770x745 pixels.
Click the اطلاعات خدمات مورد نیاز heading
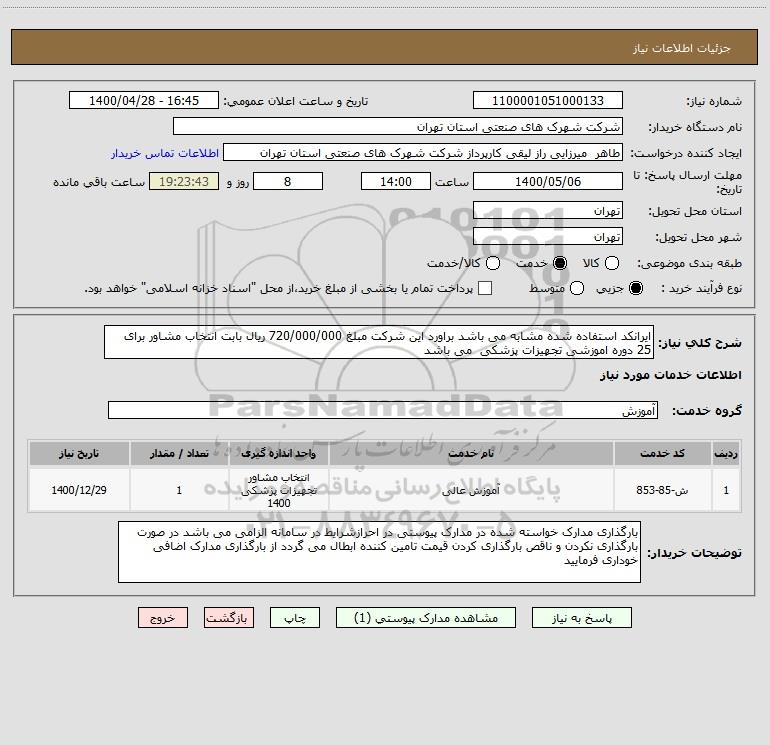pyautogui.click(x=670, y=375)
